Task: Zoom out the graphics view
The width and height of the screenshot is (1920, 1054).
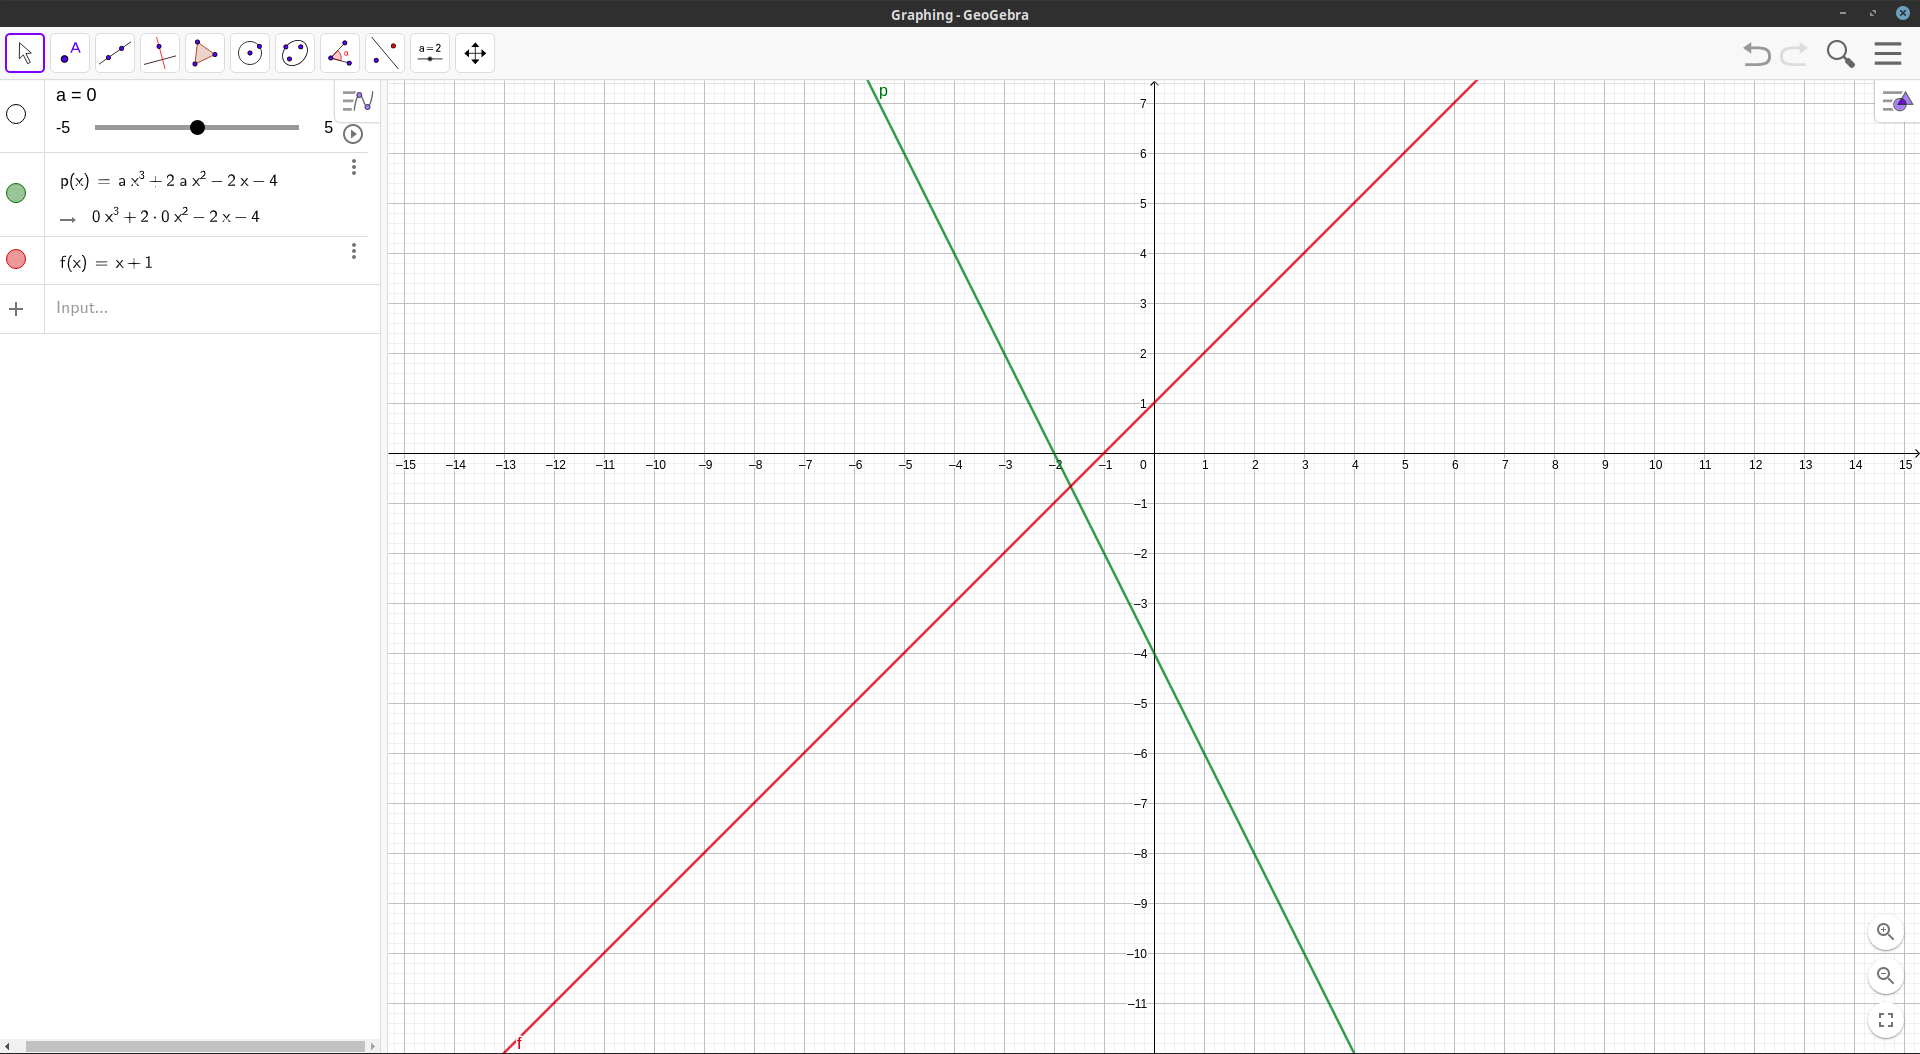Action: pyautogui.click(x=1885, y=976)
